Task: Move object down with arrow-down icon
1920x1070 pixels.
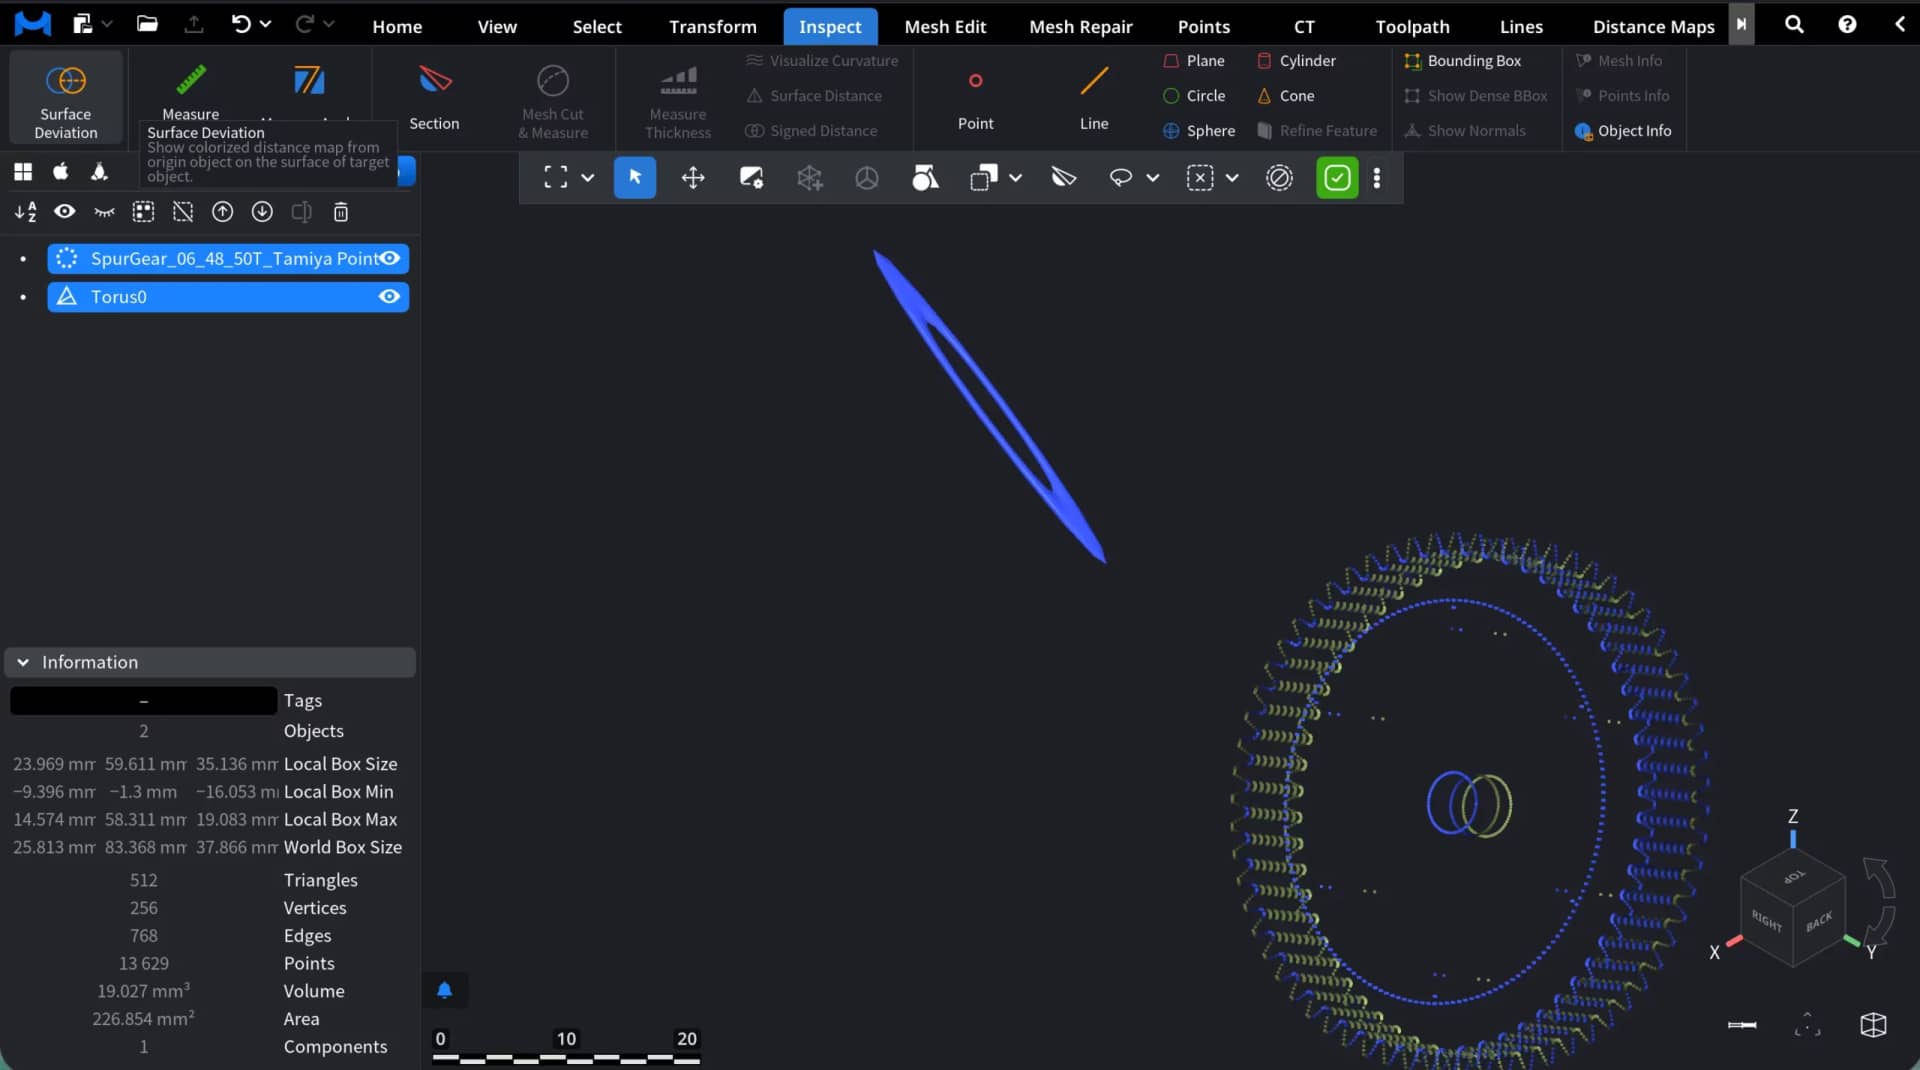Action: [262, 212]
